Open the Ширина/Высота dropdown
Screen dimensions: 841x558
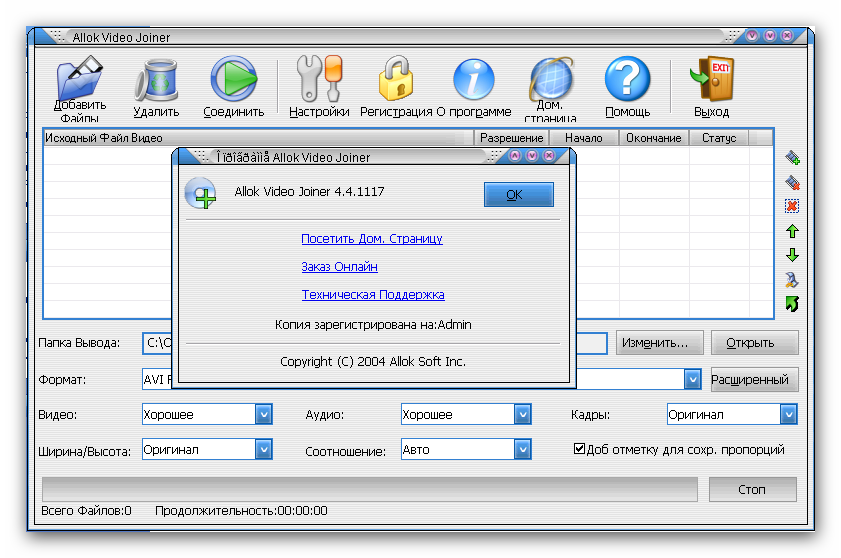[263, 450]
